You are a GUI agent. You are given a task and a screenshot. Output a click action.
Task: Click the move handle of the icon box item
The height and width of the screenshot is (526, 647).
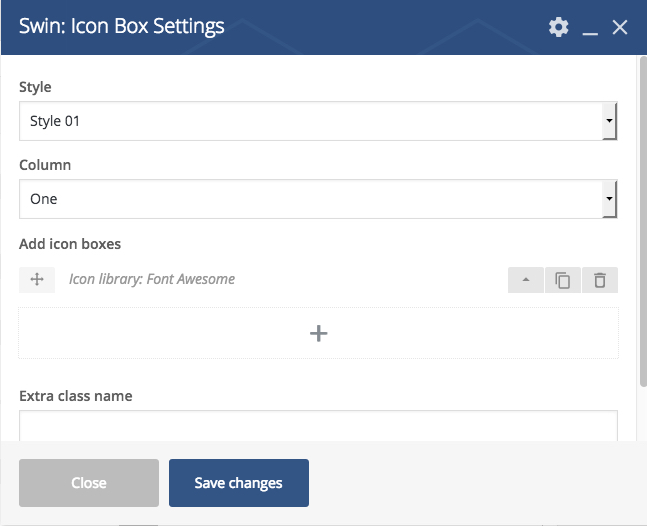coord(37,279)
